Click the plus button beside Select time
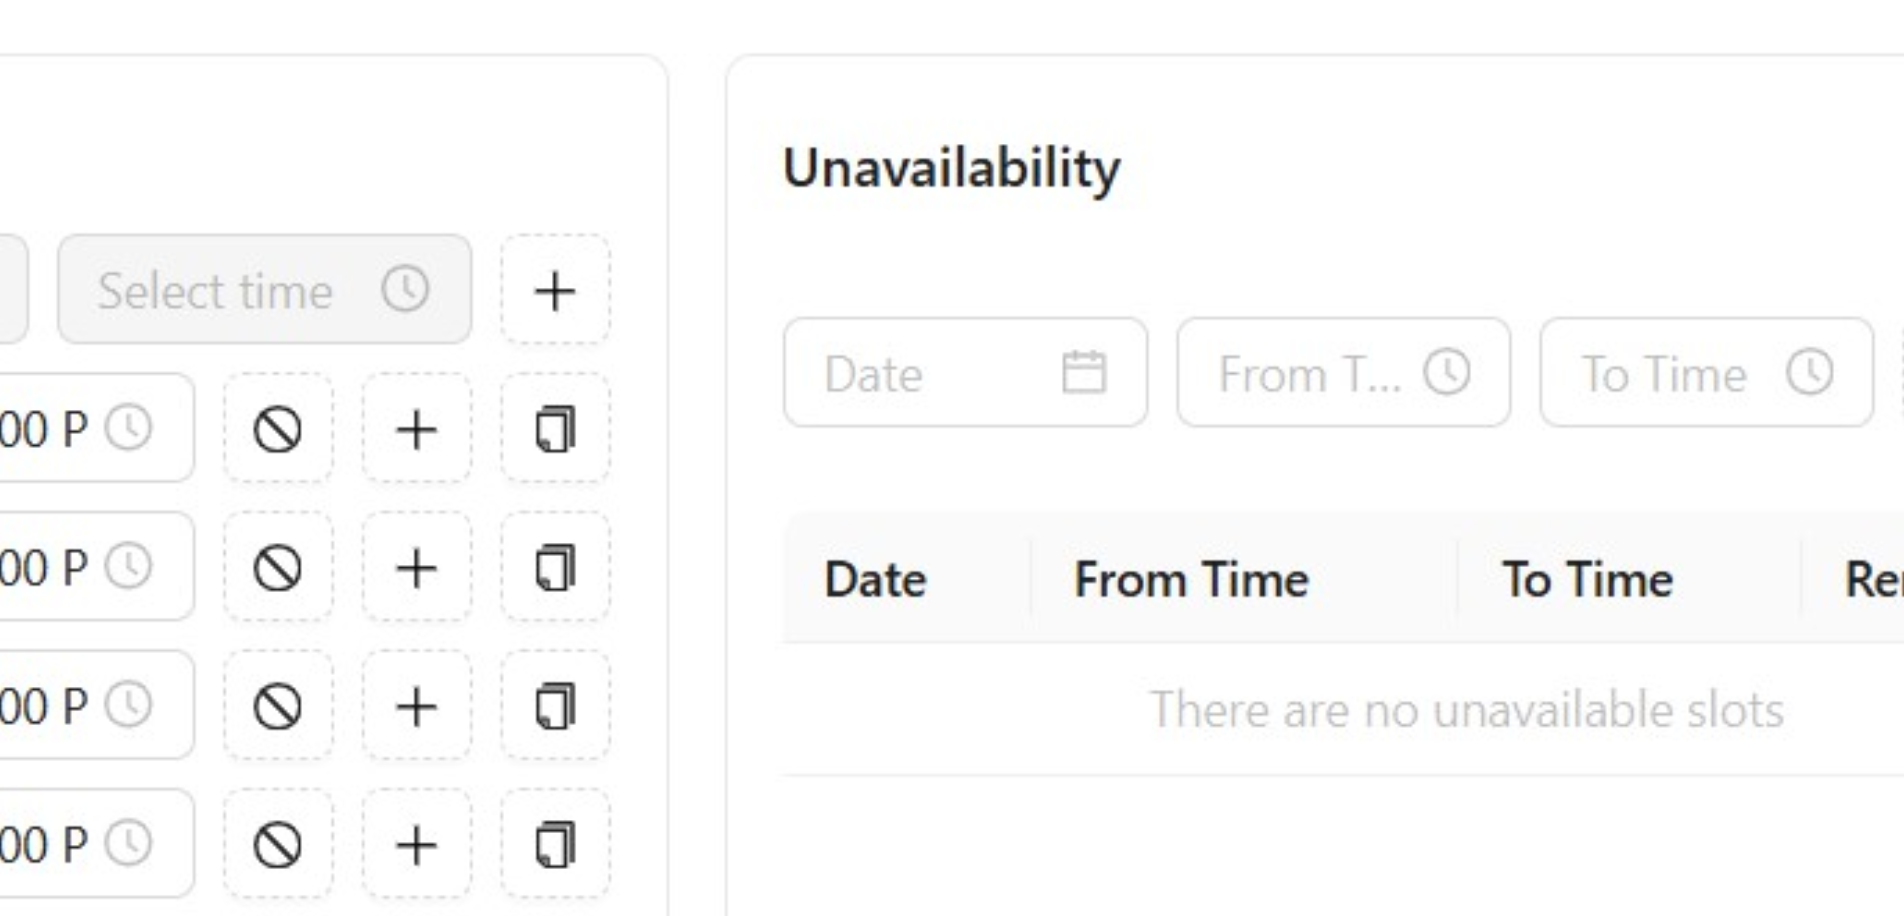The height and width of the screenshot is (916, 1904). coord(555,291)
